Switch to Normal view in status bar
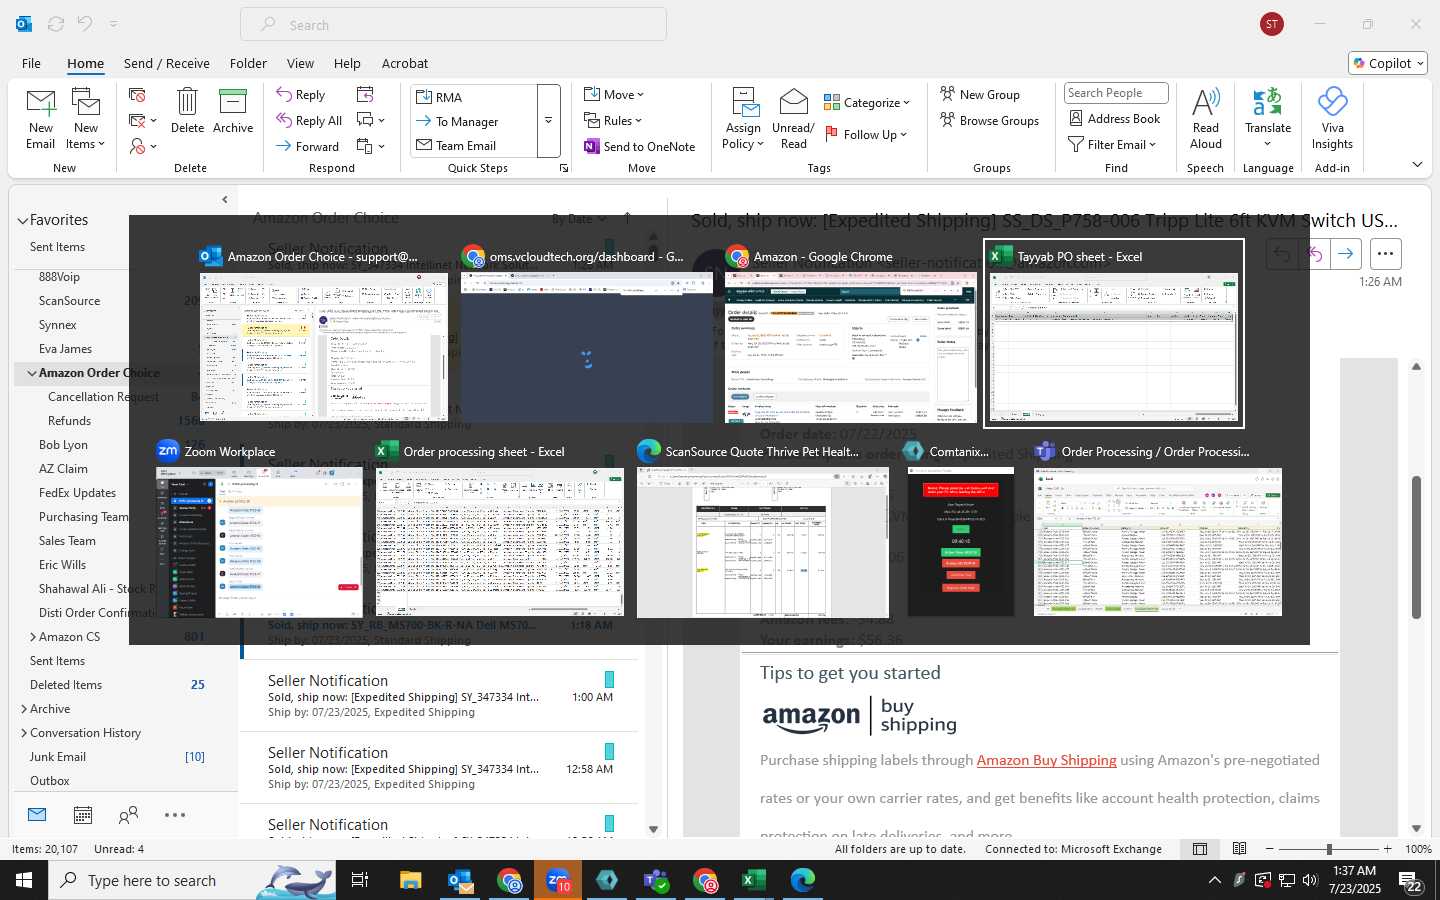Screen dimensions: 1440x900 1200,849
